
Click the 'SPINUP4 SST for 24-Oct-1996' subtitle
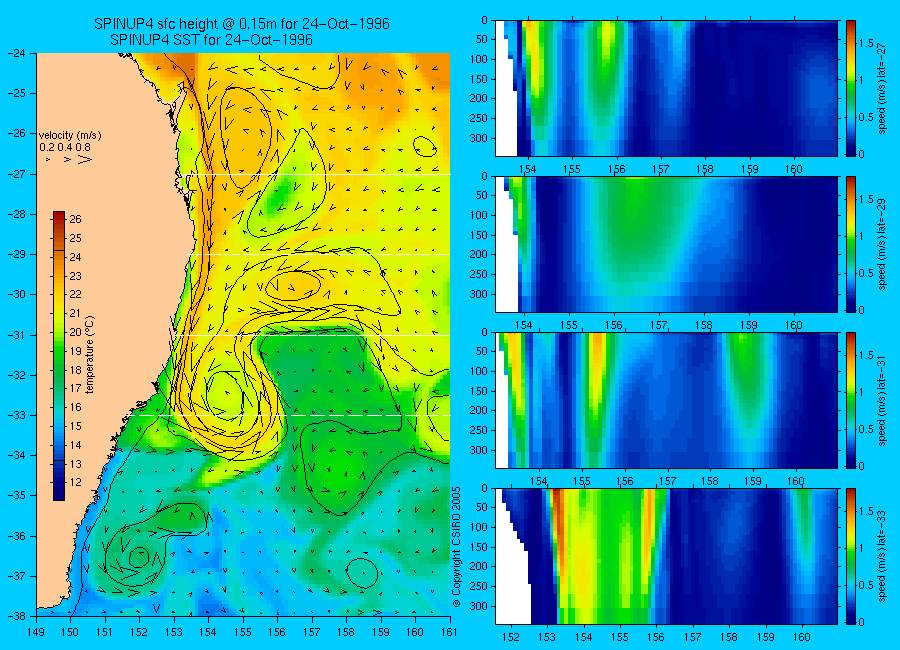point(211,40)
